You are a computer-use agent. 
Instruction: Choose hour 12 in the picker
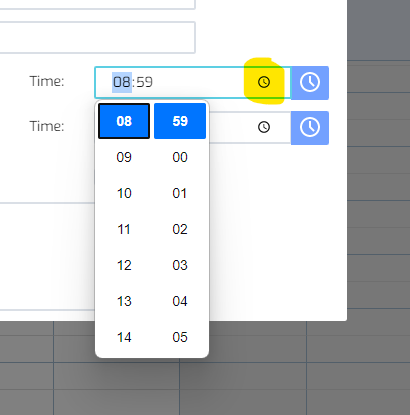point(124,265)
